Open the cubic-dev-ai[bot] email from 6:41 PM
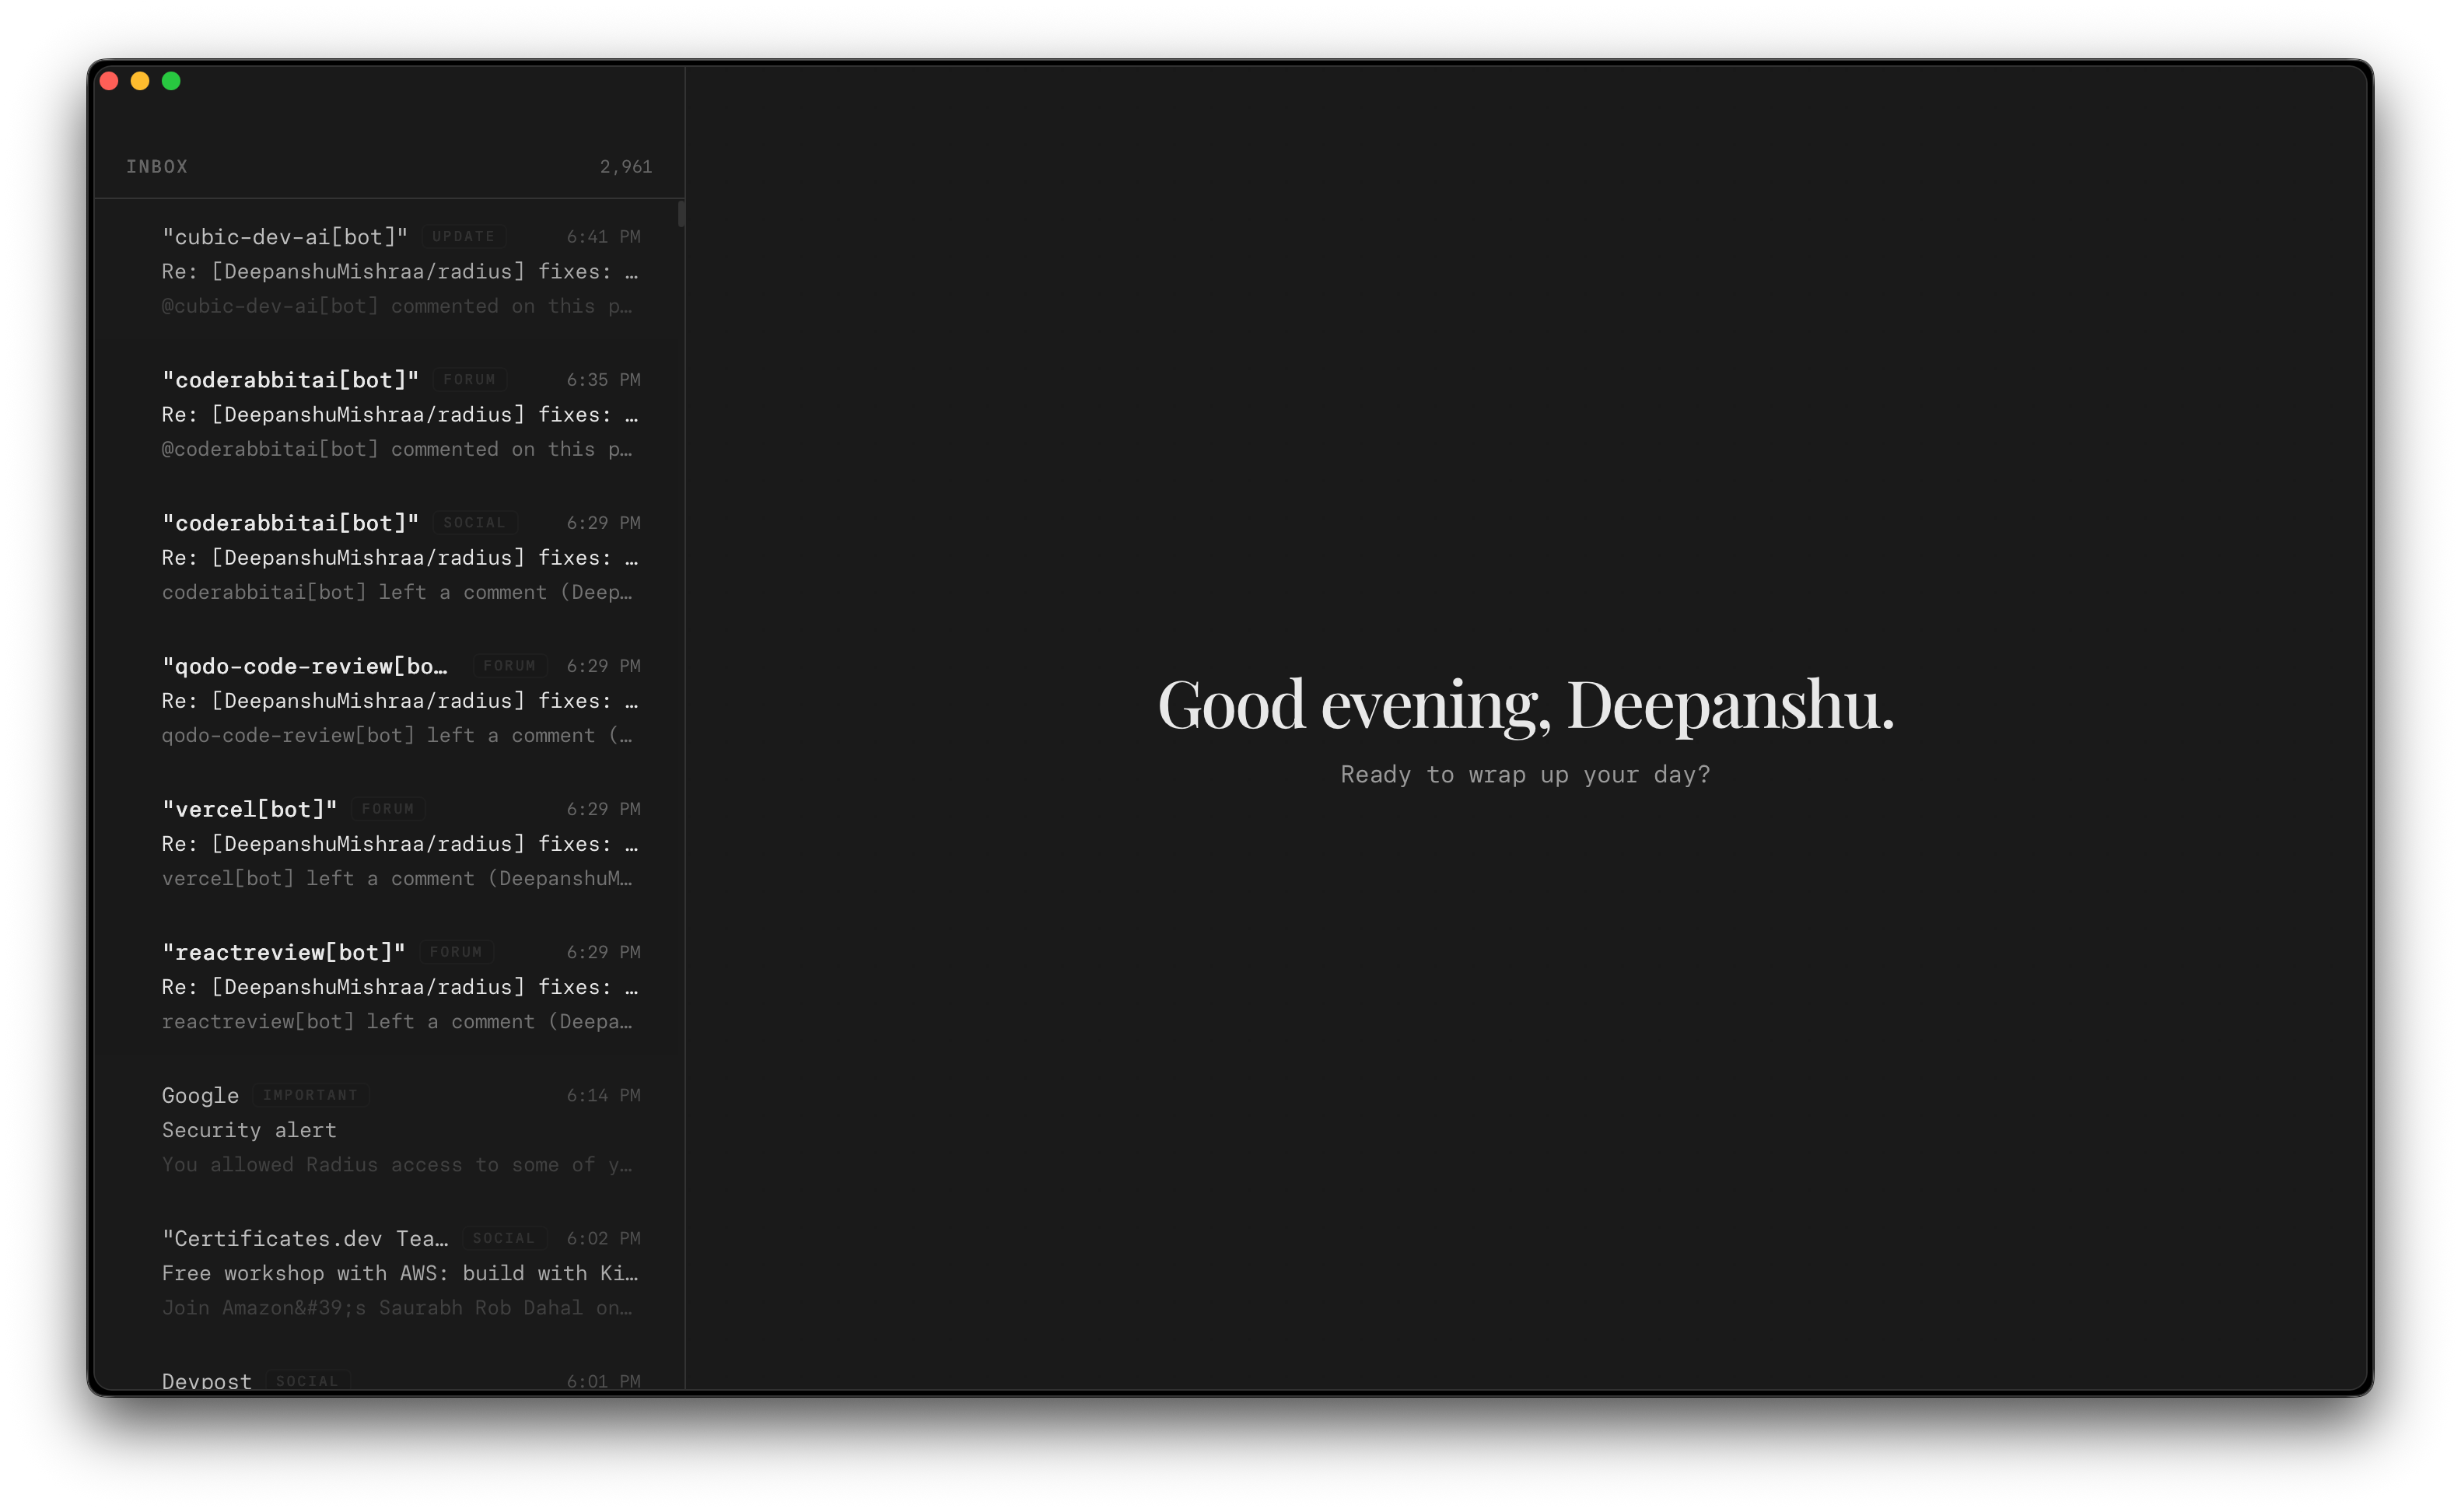 (389, 271)
